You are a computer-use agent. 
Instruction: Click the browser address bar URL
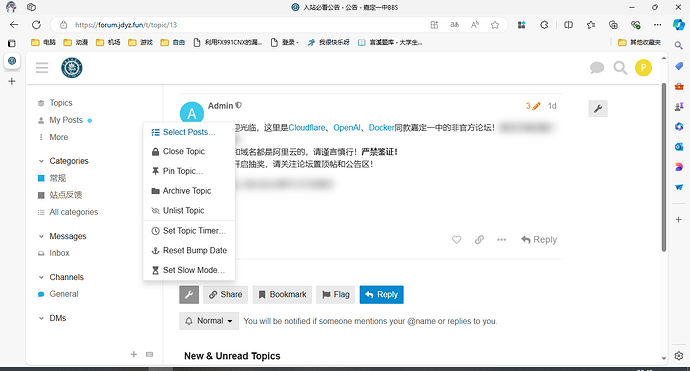[x=126, y=25]
